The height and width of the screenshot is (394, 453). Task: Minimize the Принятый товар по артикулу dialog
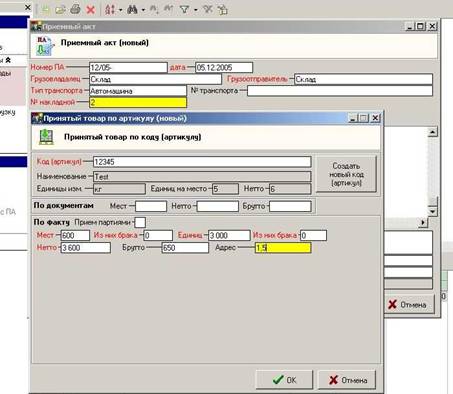tap(353, 118)
